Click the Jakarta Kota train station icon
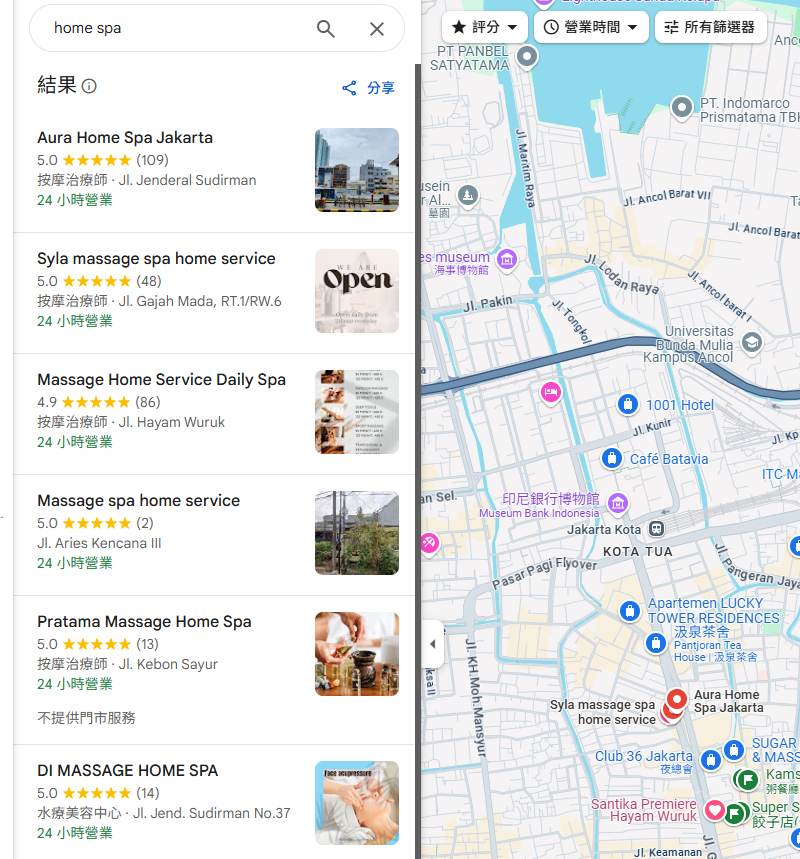Screen dimensions: 800x859 656,529
